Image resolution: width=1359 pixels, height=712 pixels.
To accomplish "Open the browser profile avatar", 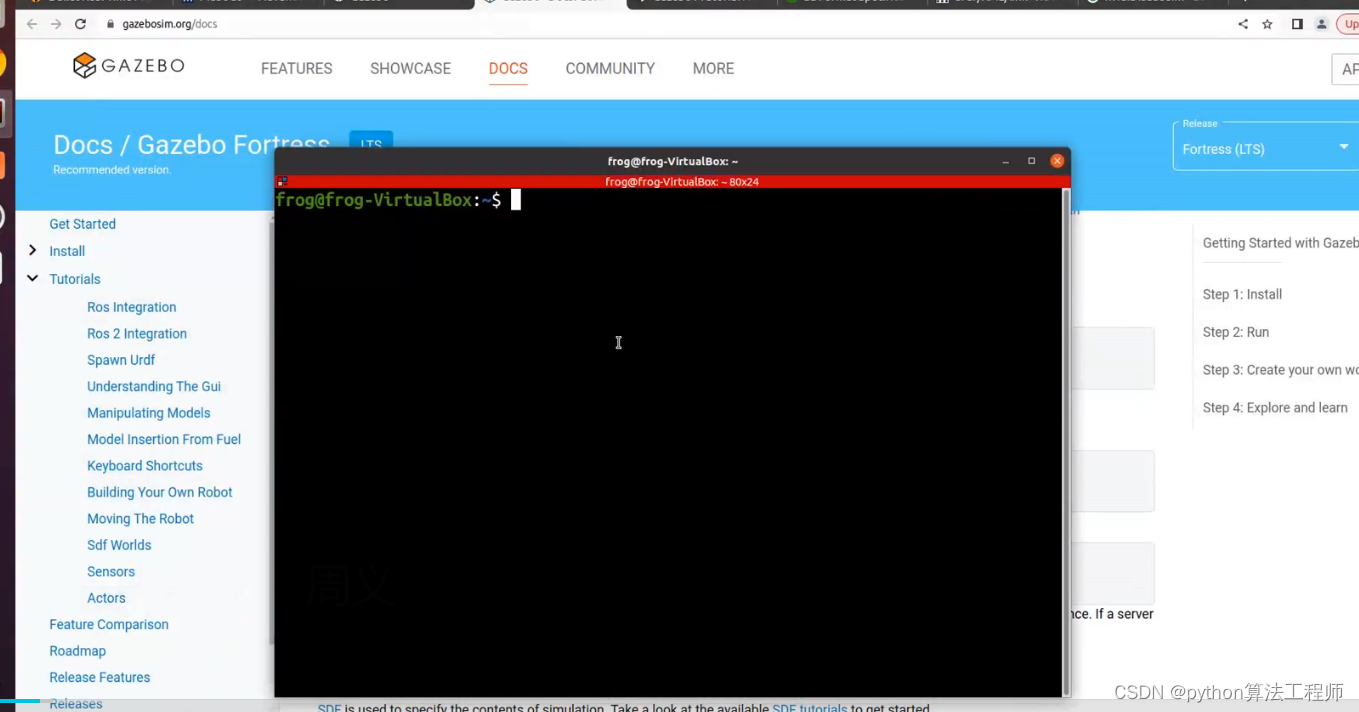I will [x=1321, y=24].
